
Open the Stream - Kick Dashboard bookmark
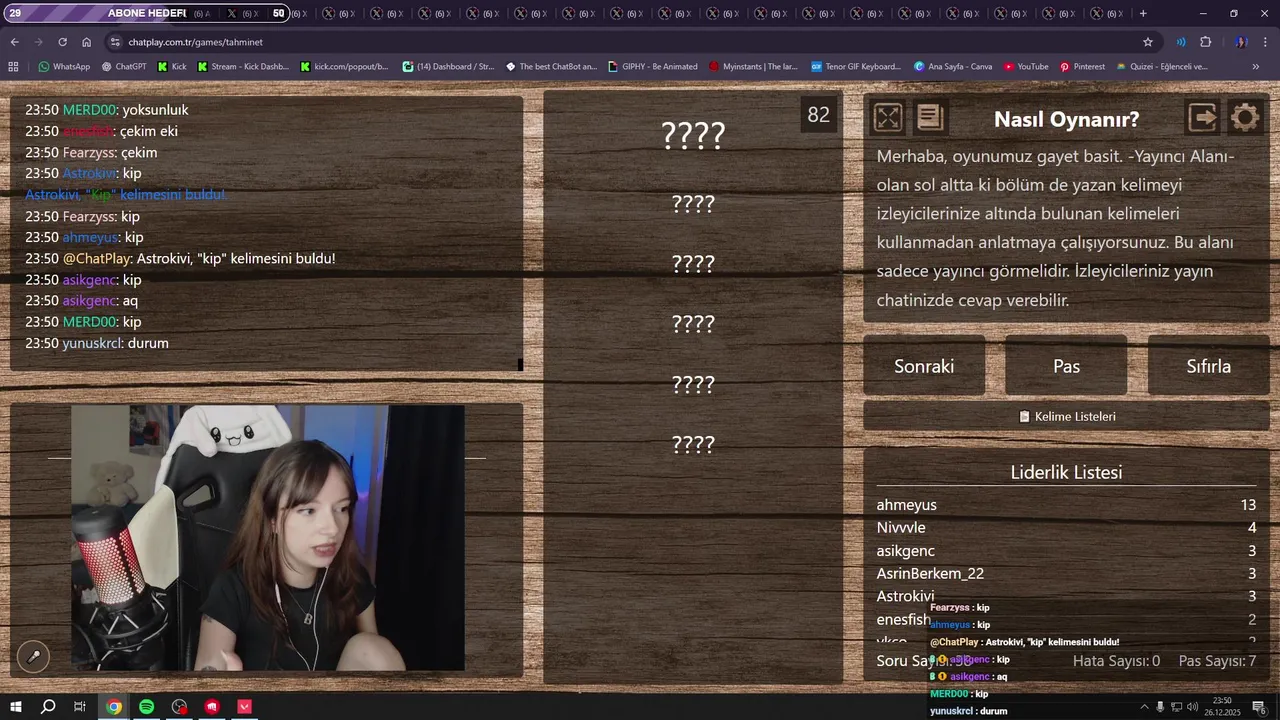[x=243, y=67]
